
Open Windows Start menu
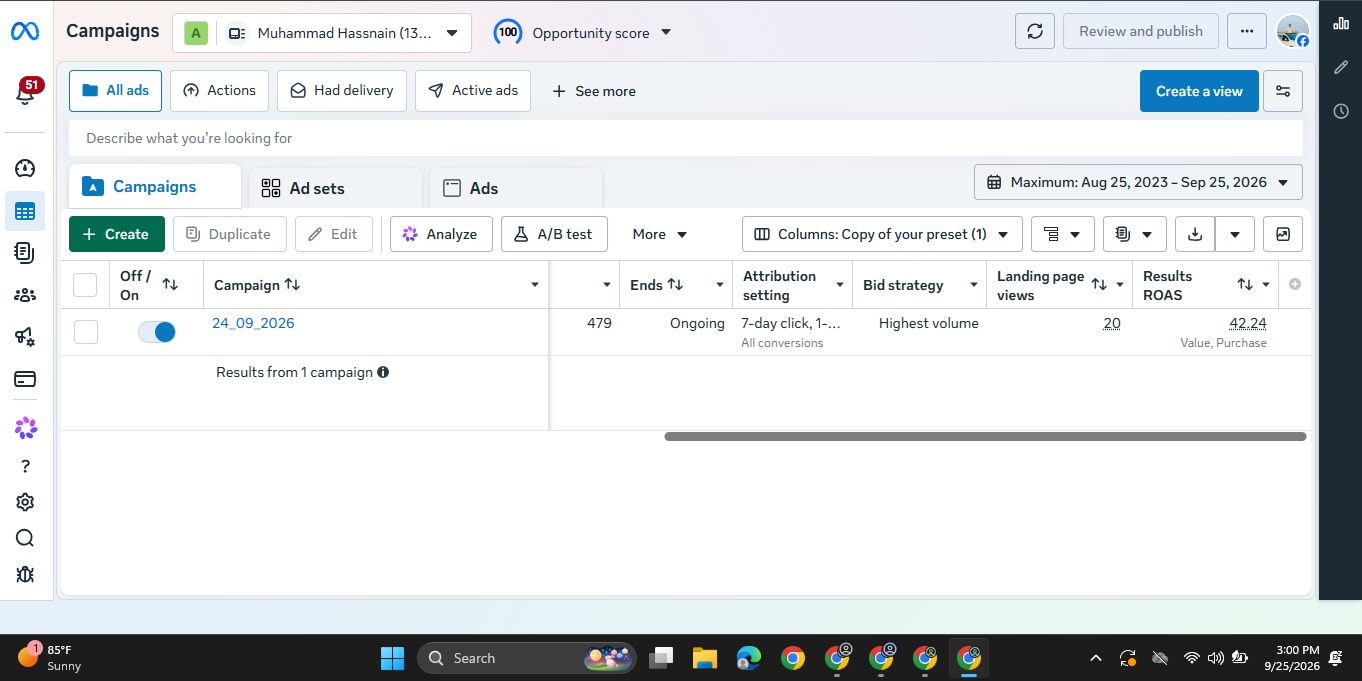392,658
